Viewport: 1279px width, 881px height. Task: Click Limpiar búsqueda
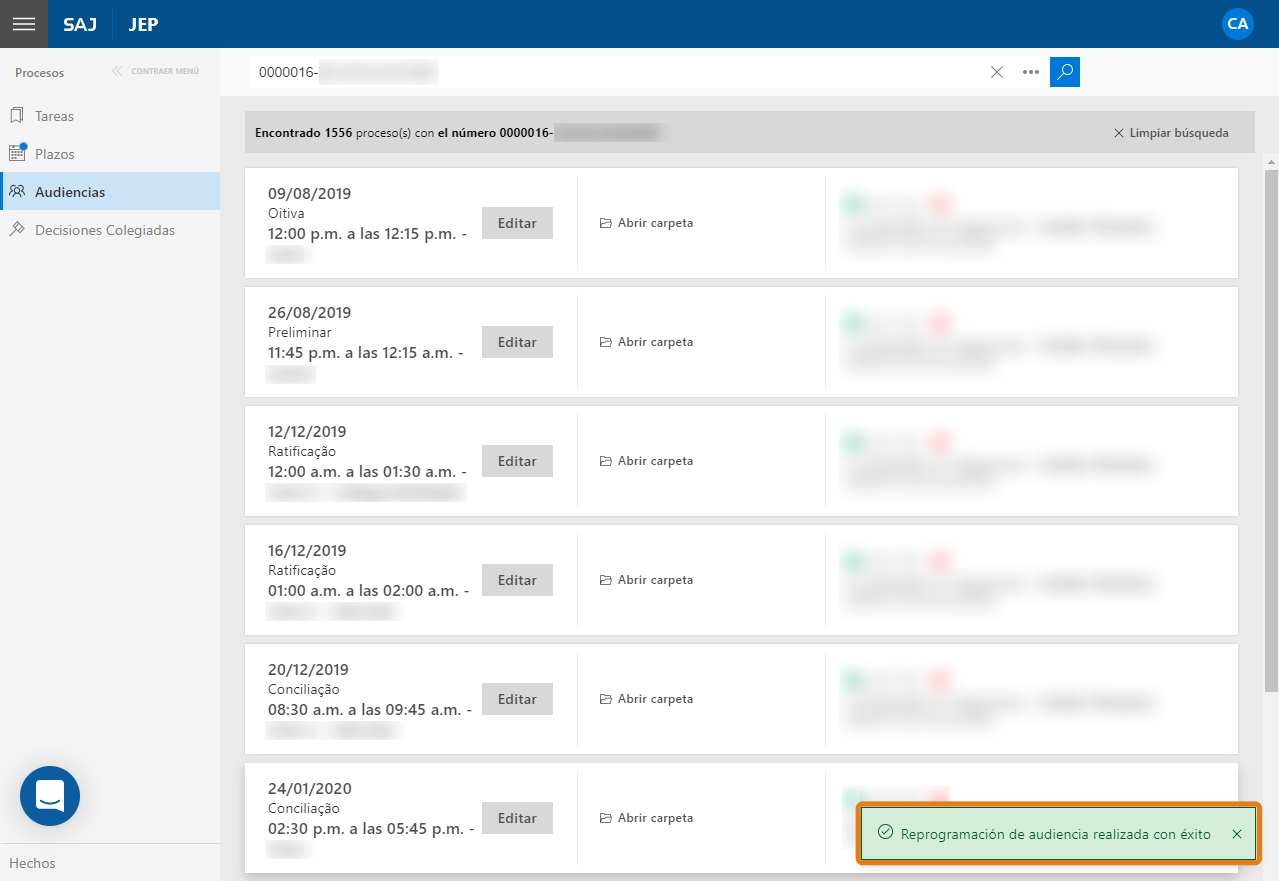tap(1171, 133)
